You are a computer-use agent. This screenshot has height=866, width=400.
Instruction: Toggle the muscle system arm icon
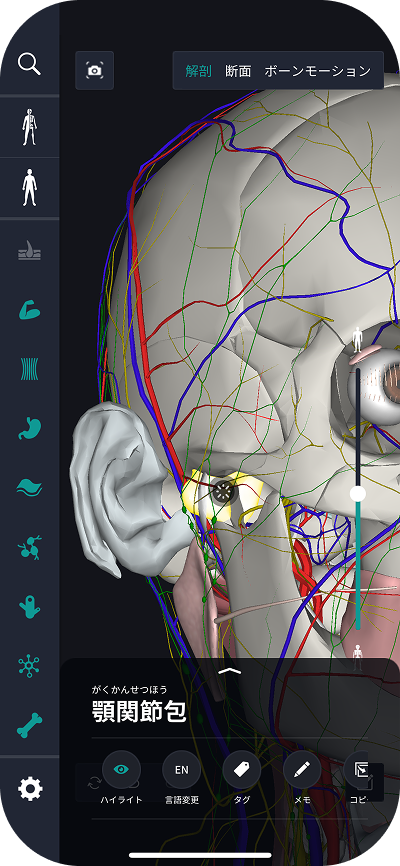pos(29,310)
